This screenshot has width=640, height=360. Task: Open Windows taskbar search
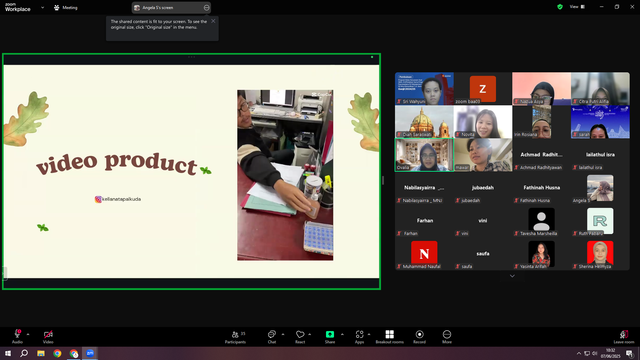pyautogui.click(x=24, y=353)
